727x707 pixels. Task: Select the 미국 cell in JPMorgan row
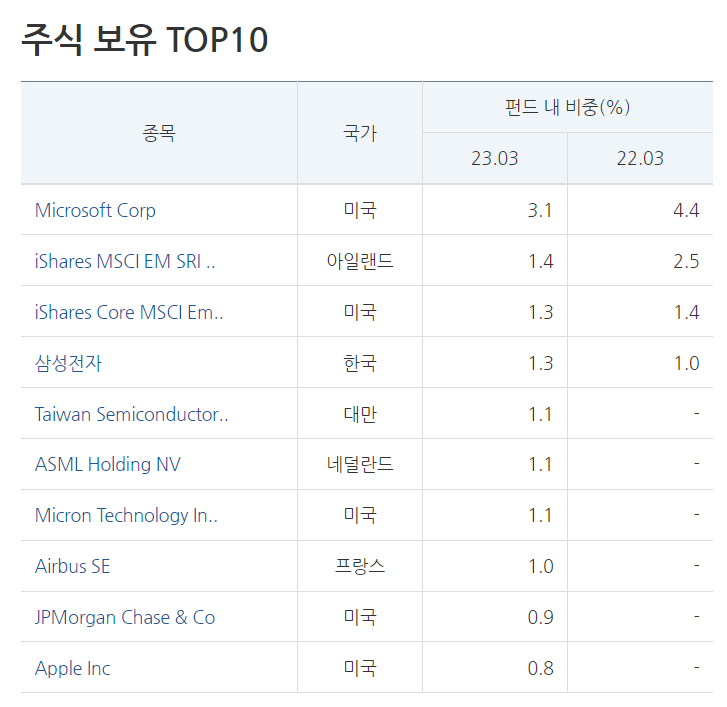pos(360,618)
